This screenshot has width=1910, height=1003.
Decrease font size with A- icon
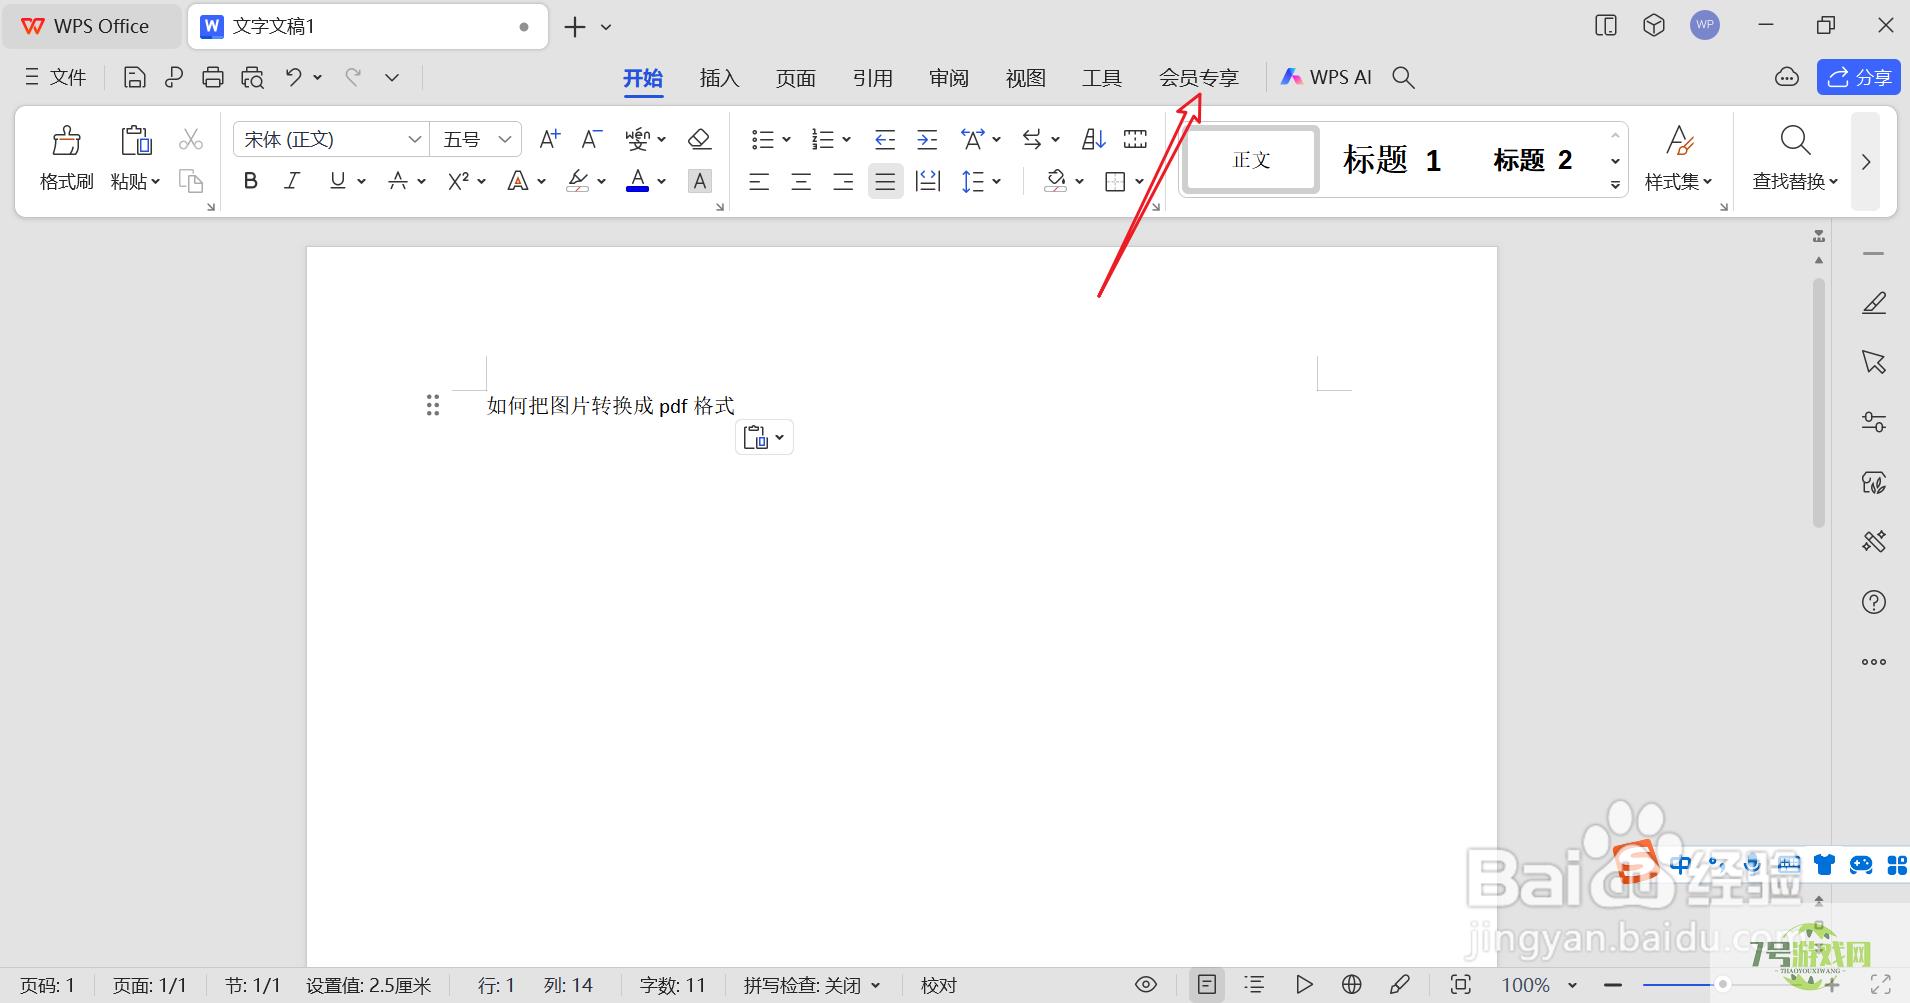point(592,139)
